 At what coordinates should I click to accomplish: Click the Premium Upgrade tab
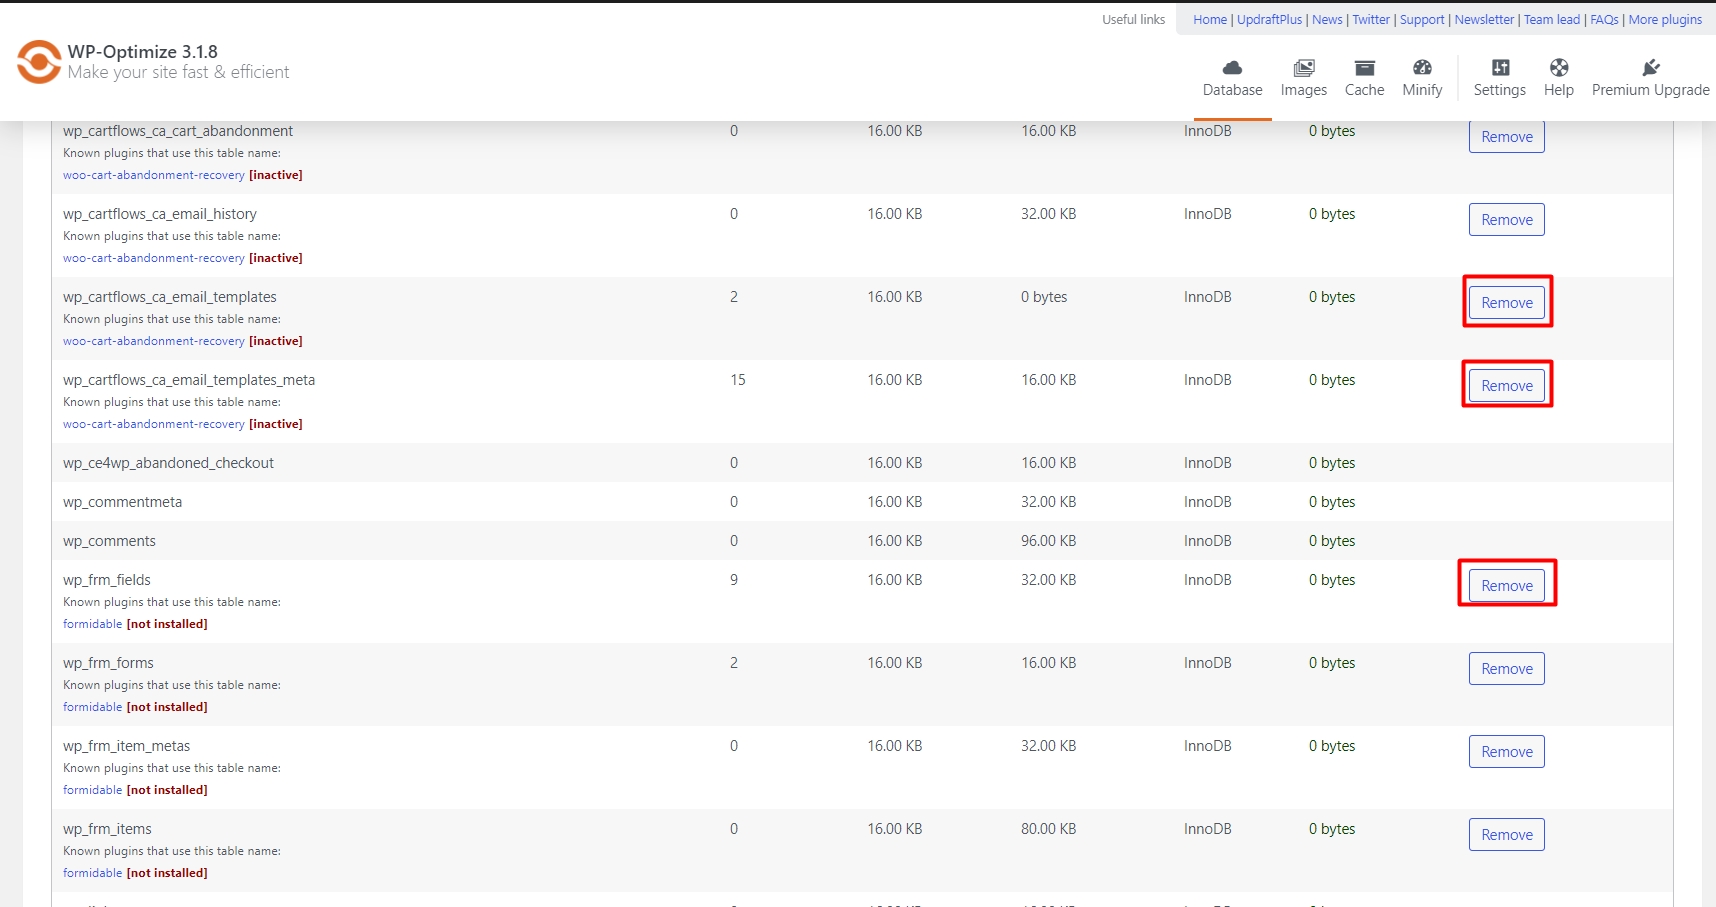1650,78
